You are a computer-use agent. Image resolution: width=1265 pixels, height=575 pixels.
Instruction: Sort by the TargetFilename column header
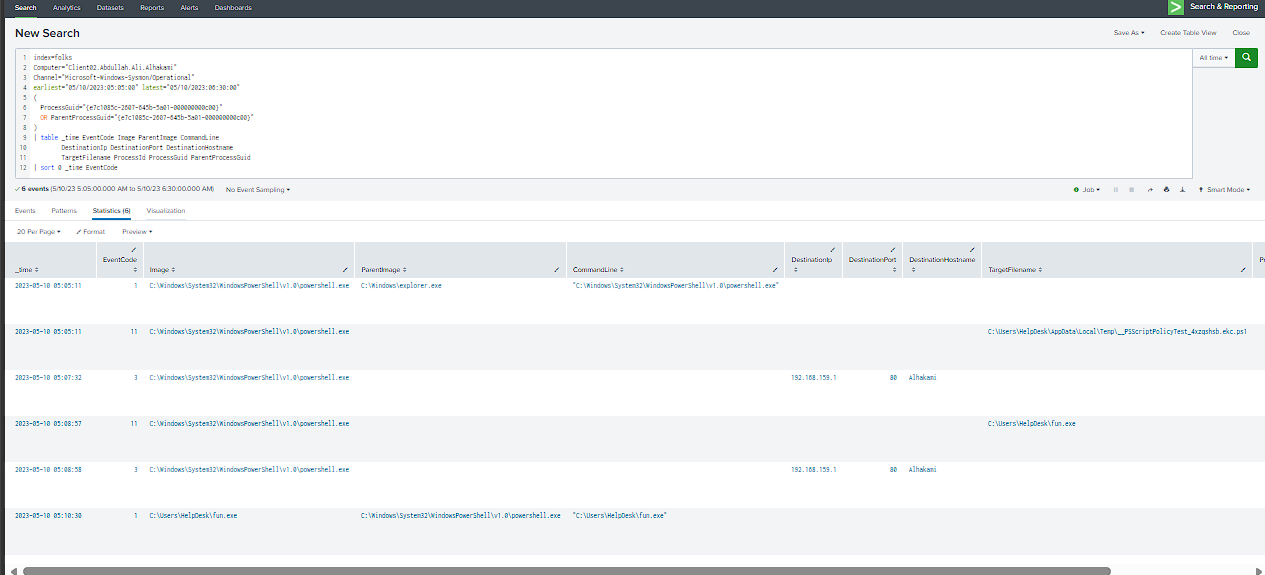[x=1016, y=270]
